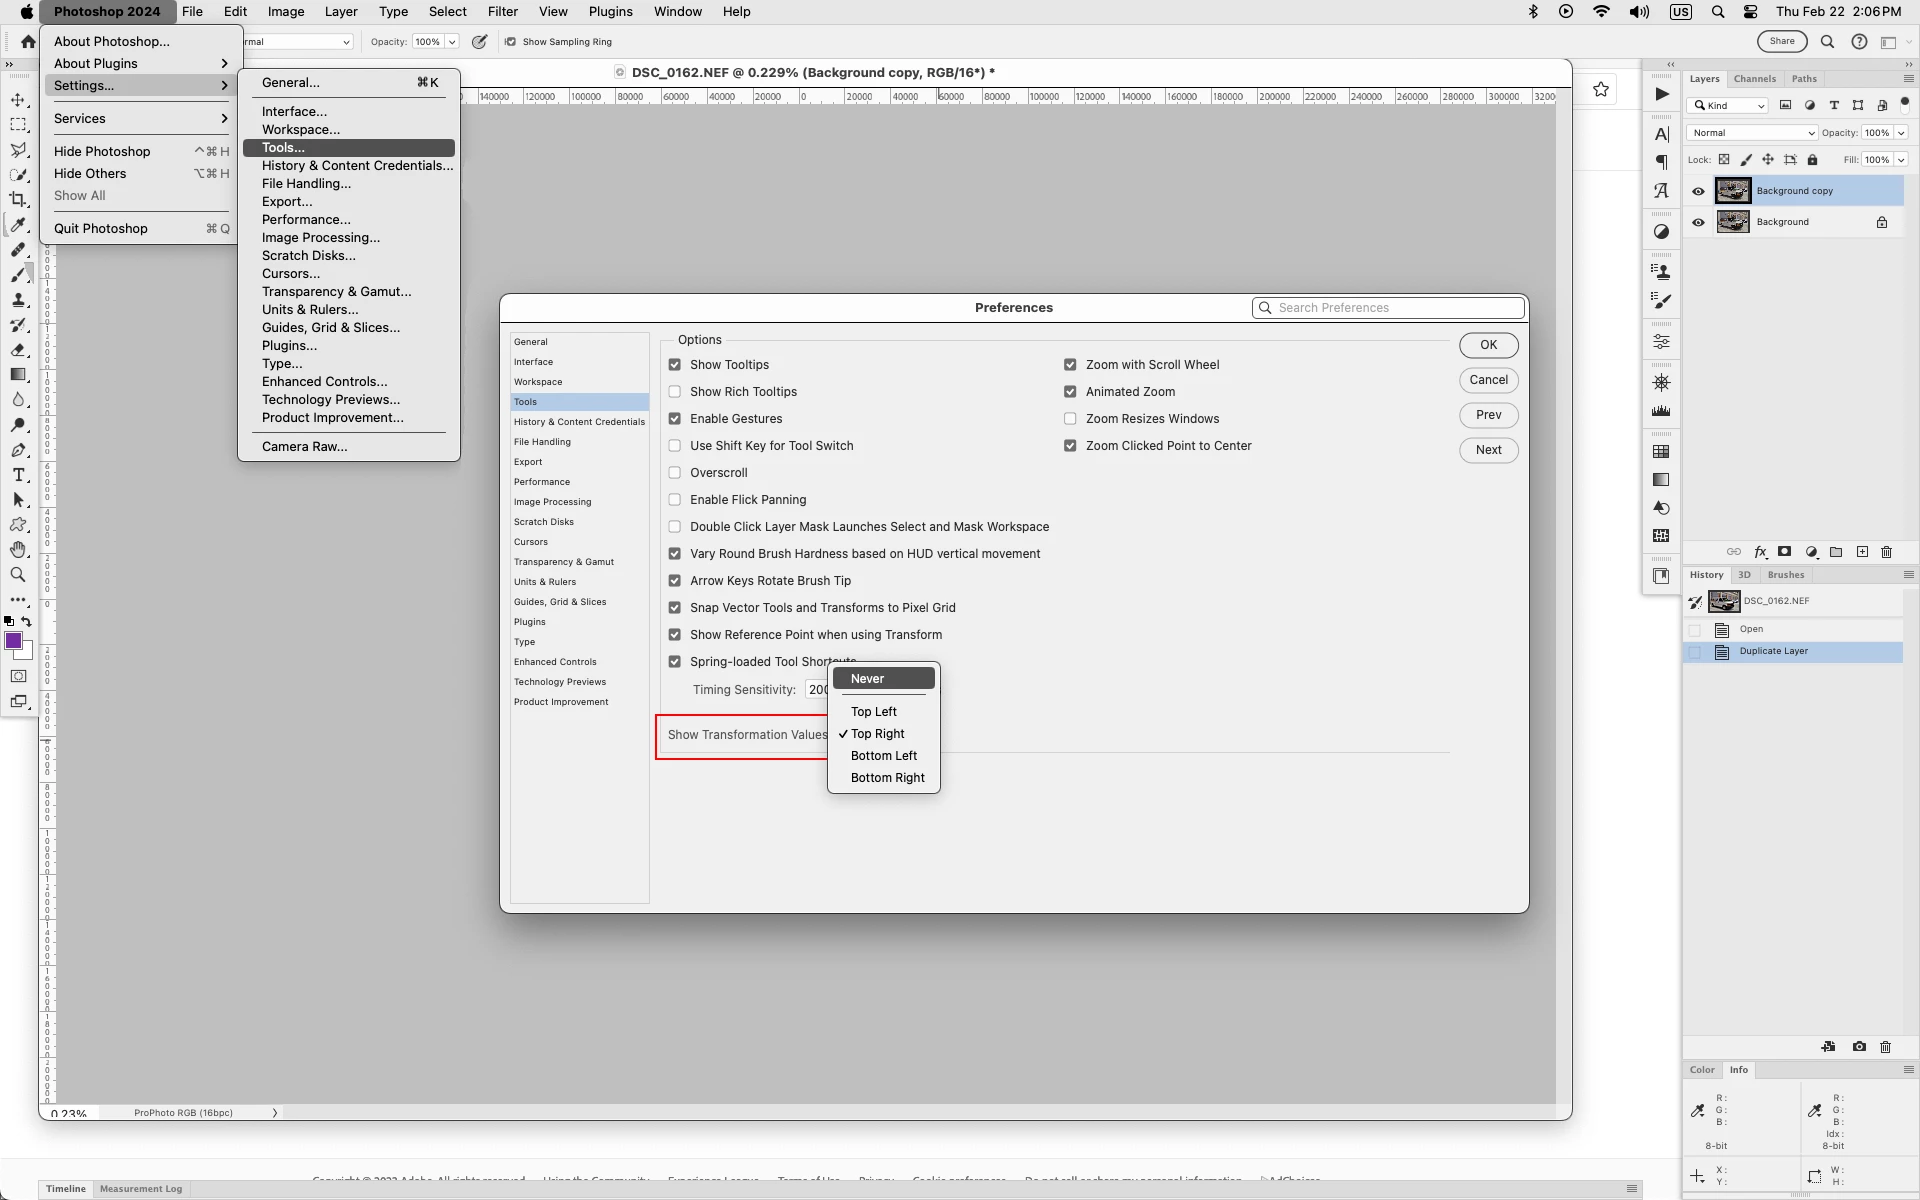The image size is (1920, 1200).
Task: Enable Show Rich Tooltips checkbox
Action: tap(675, 392)
